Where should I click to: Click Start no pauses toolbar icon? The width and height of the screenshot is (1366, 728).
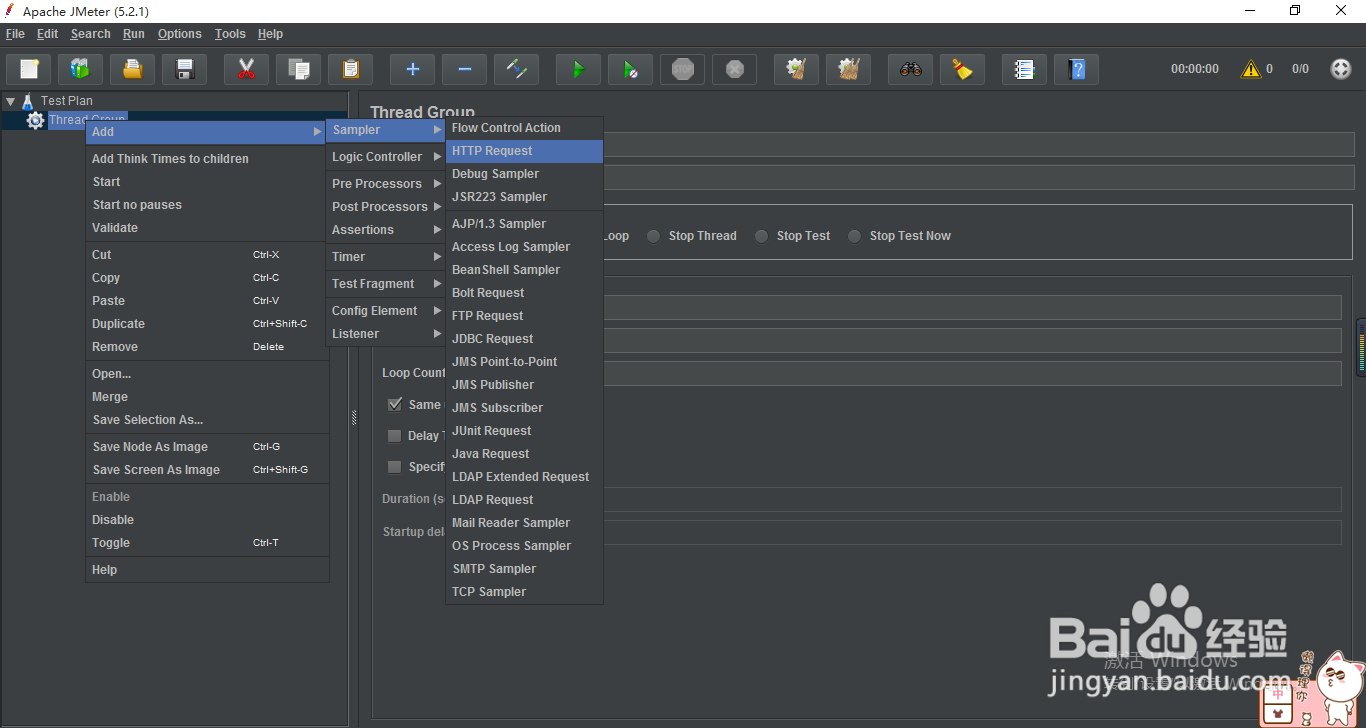(631, 69)
